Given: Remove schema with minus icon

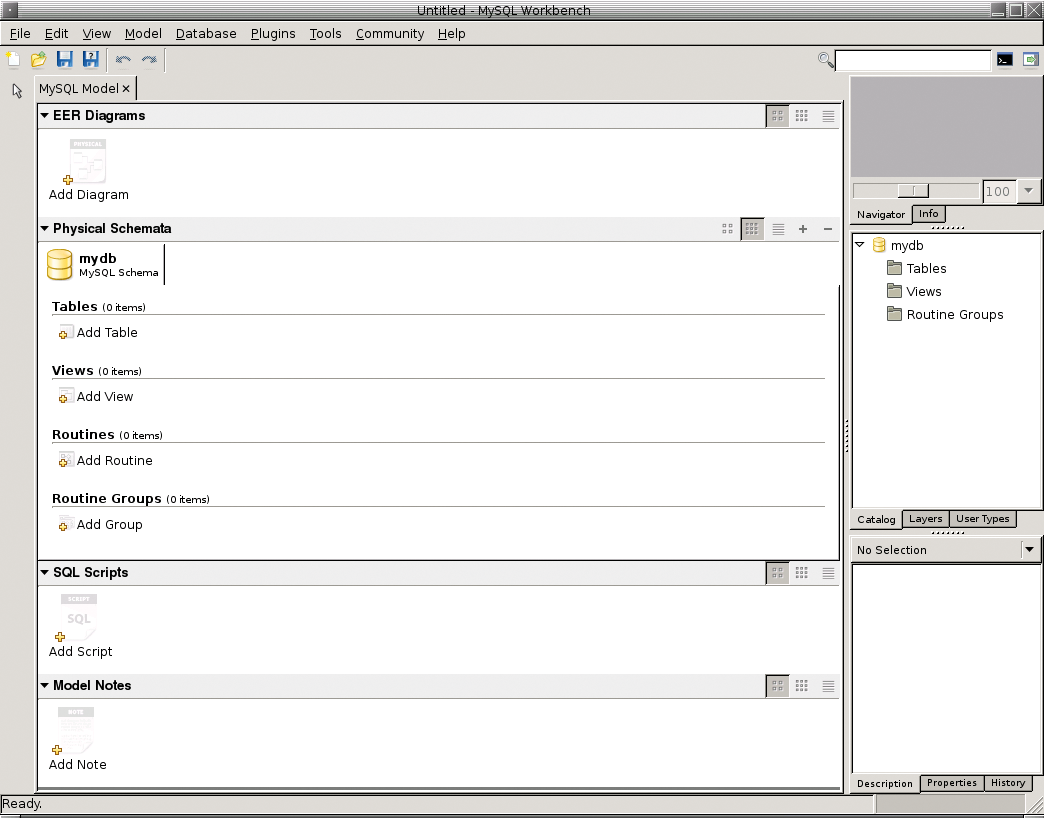Looking at the screenshot, I should click(828, 229).
